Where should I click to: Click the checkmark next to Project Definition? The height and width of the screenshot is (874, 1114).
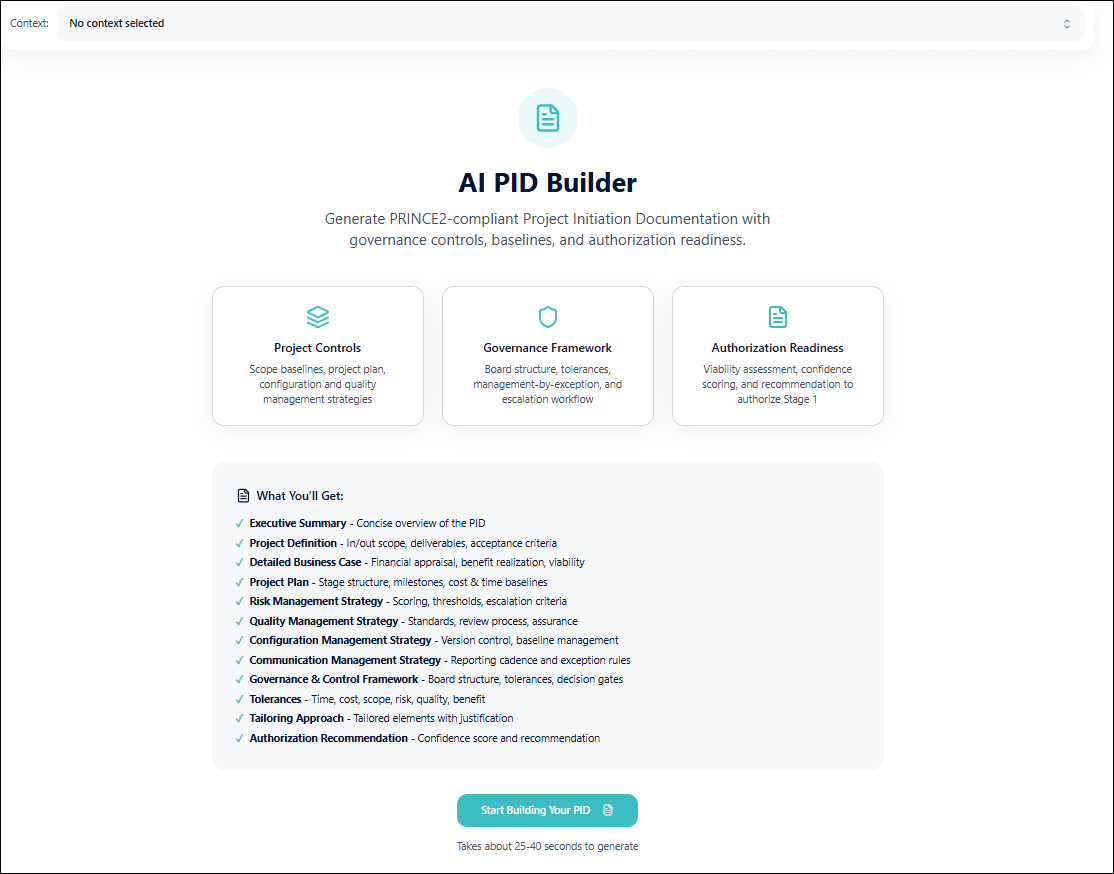239,544
